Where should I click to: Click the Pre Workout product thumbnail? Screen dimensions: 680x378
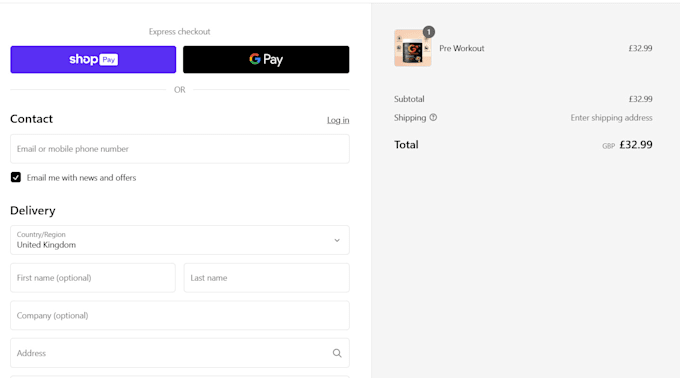(412, 48)
